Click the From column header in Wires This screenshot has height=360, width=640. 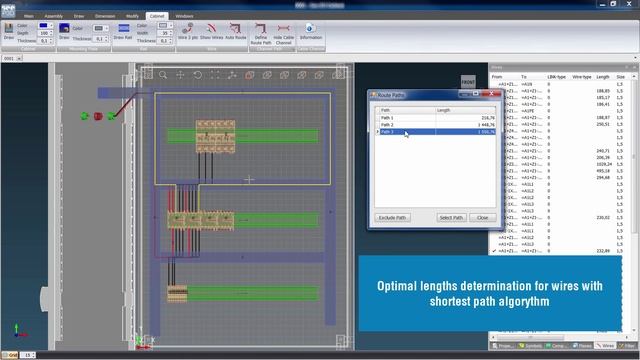[497, 77]
